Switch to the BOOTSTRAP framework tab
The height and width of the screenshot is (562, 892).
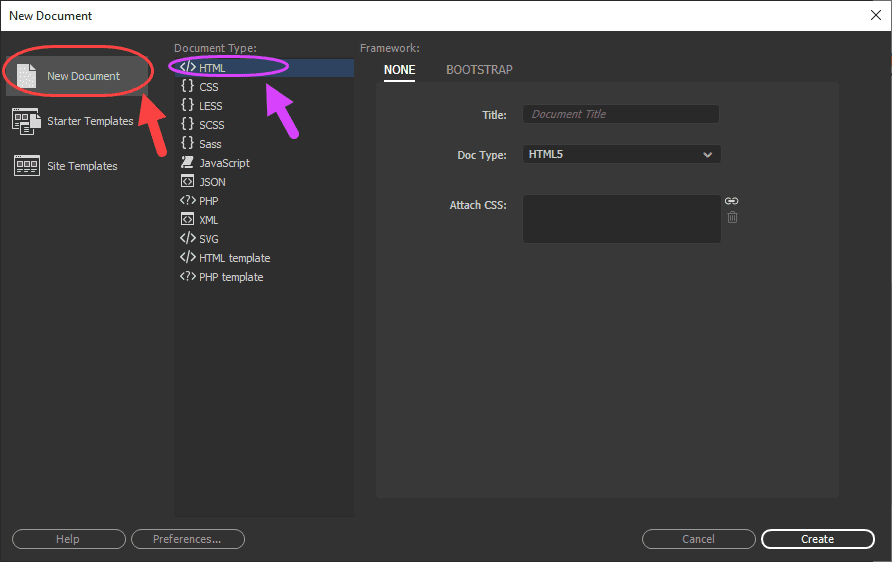[479, 70]
